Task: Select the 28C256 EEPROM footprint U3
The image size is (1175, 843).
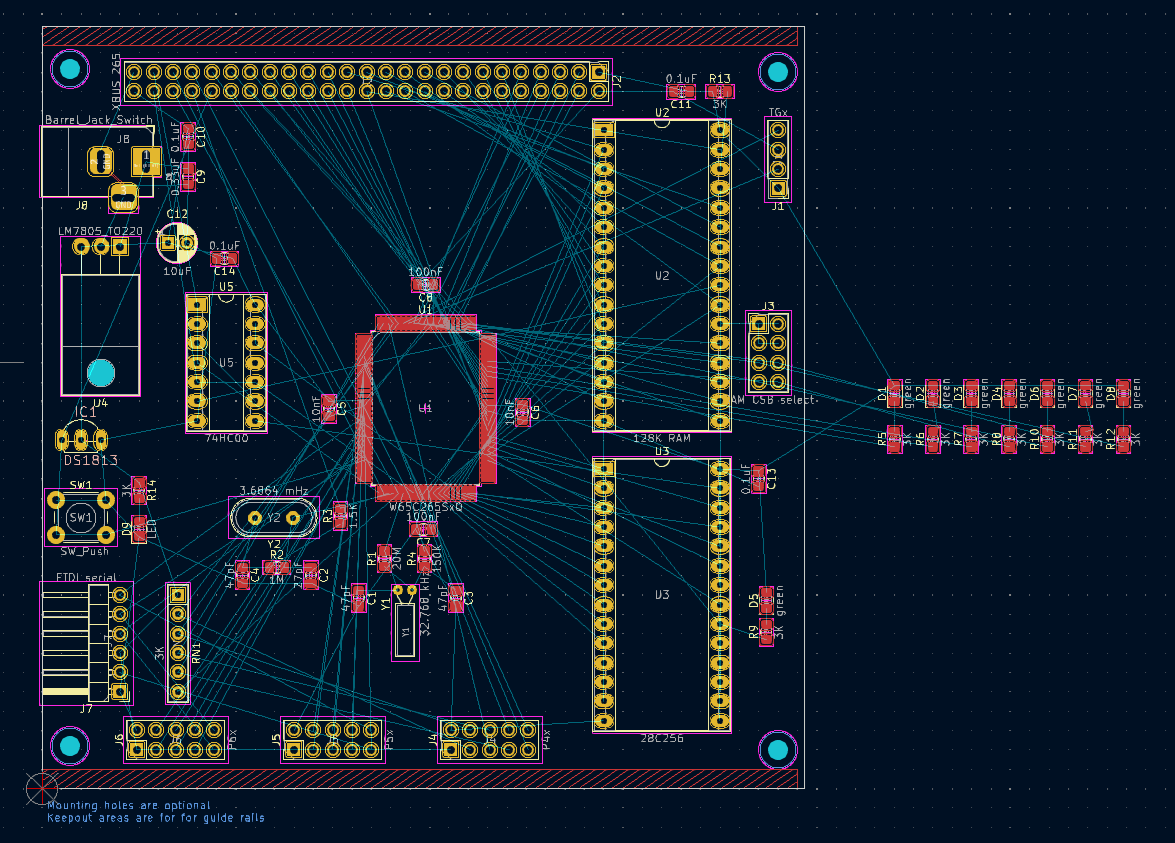Action: tap(661, 595)
